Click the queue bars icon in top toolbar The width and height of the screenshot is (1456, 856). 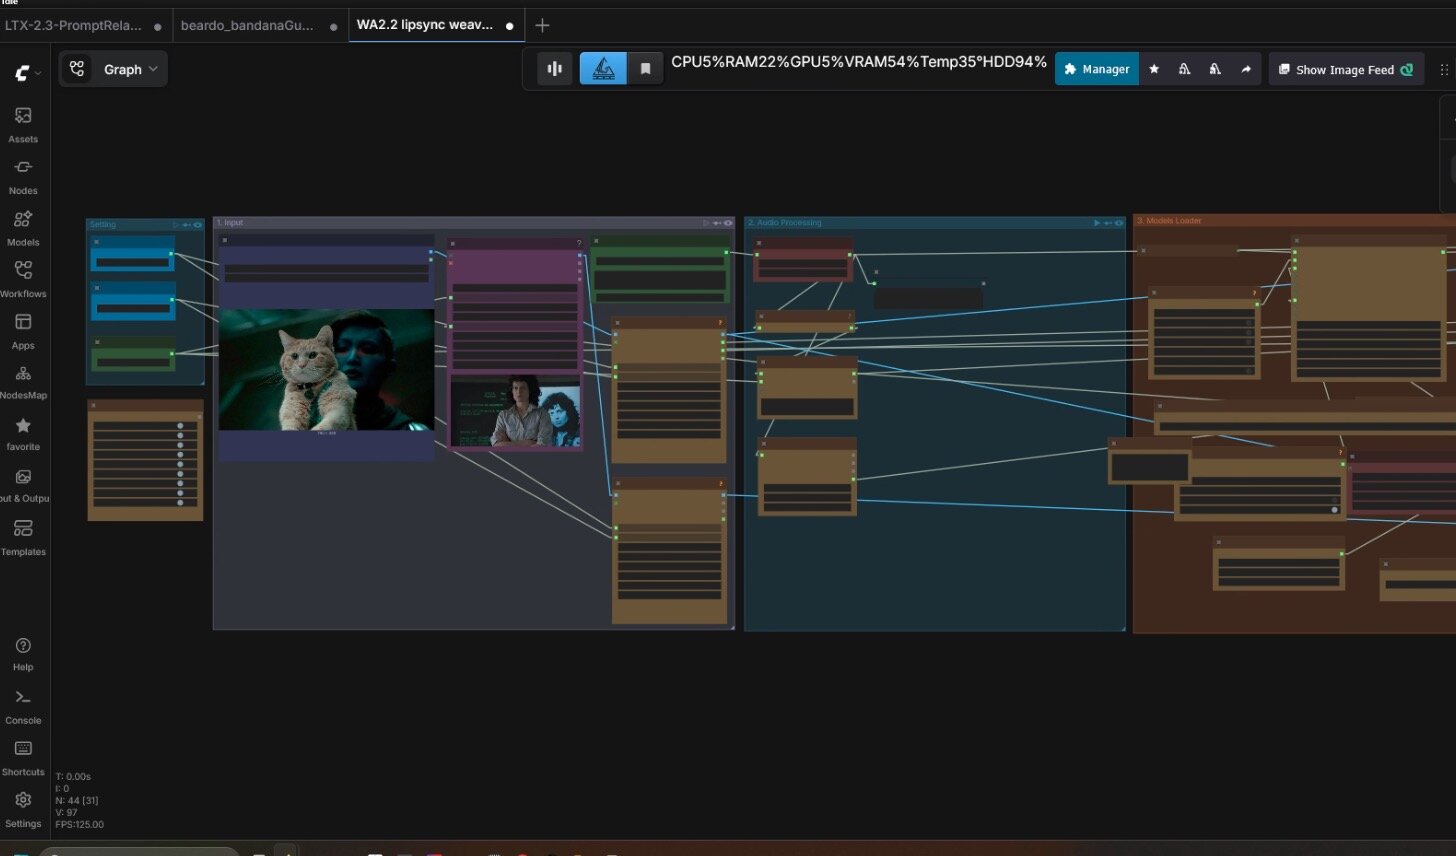click(x=554, y=69)
